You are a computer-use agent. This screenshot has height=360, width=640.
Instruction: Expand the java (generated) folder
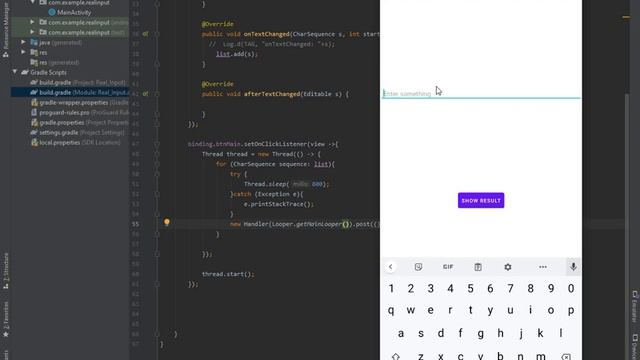[24, 42]
